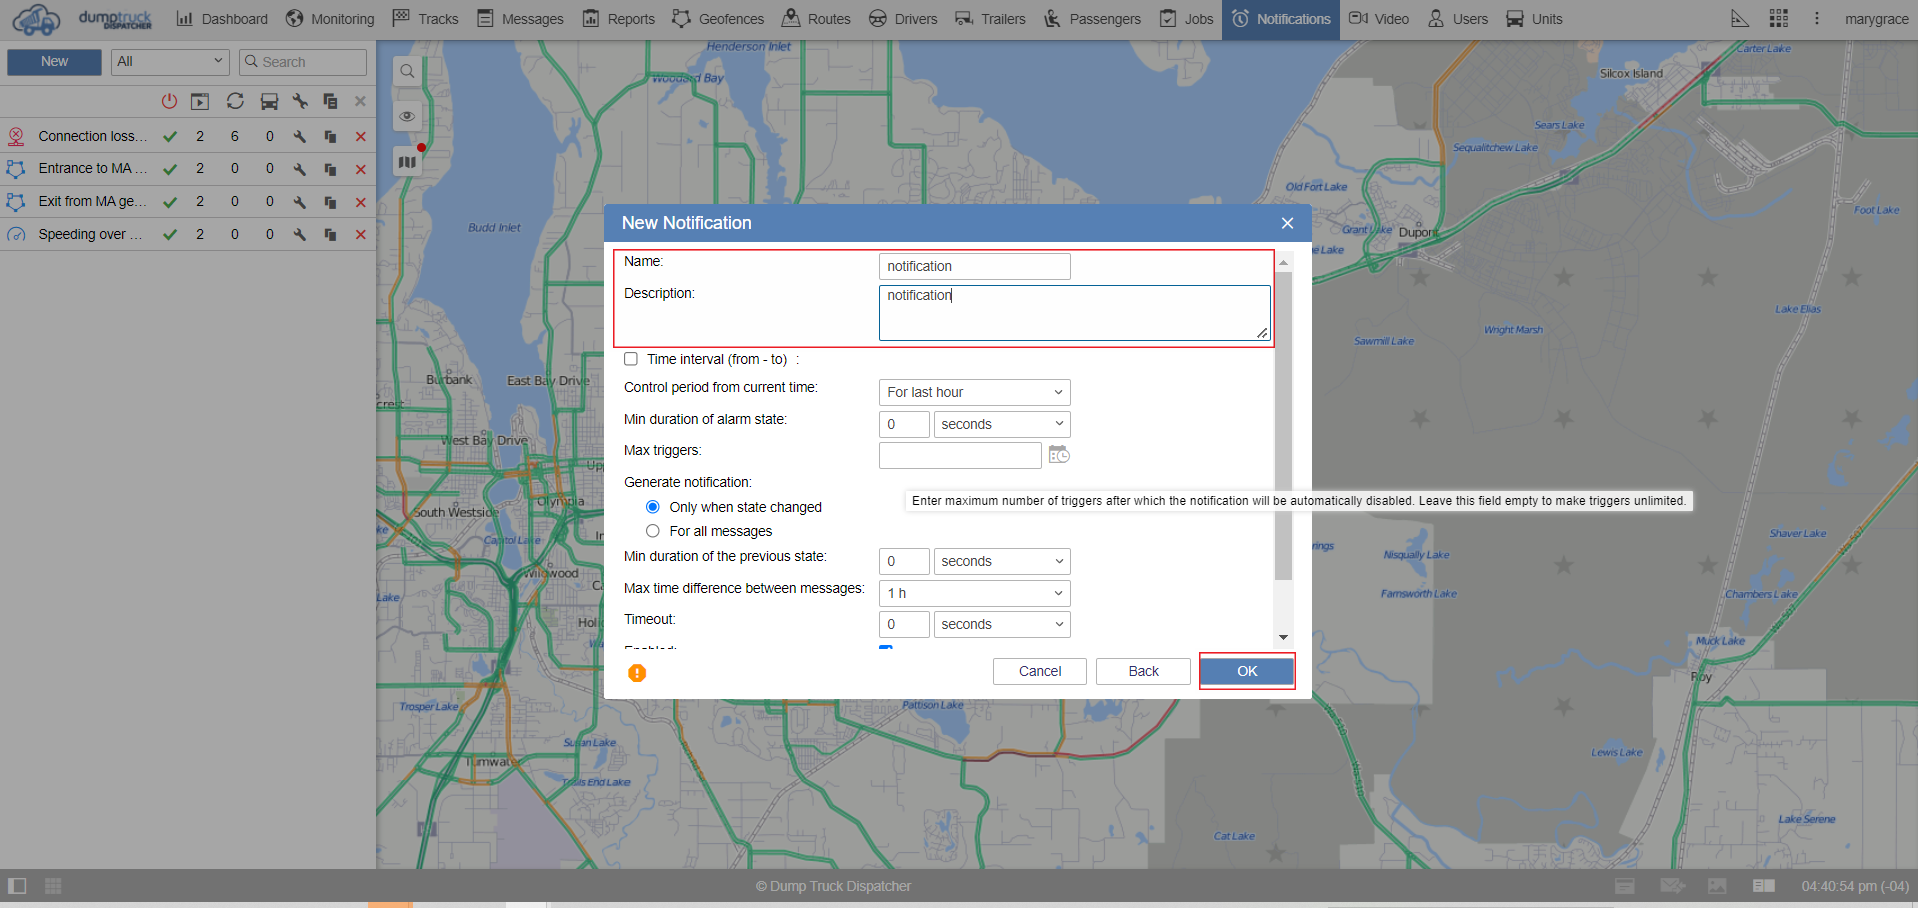The image size is (1918, 908).
Task: Click the calendar icon beside Max triggers
Action: coord(1059,455)
